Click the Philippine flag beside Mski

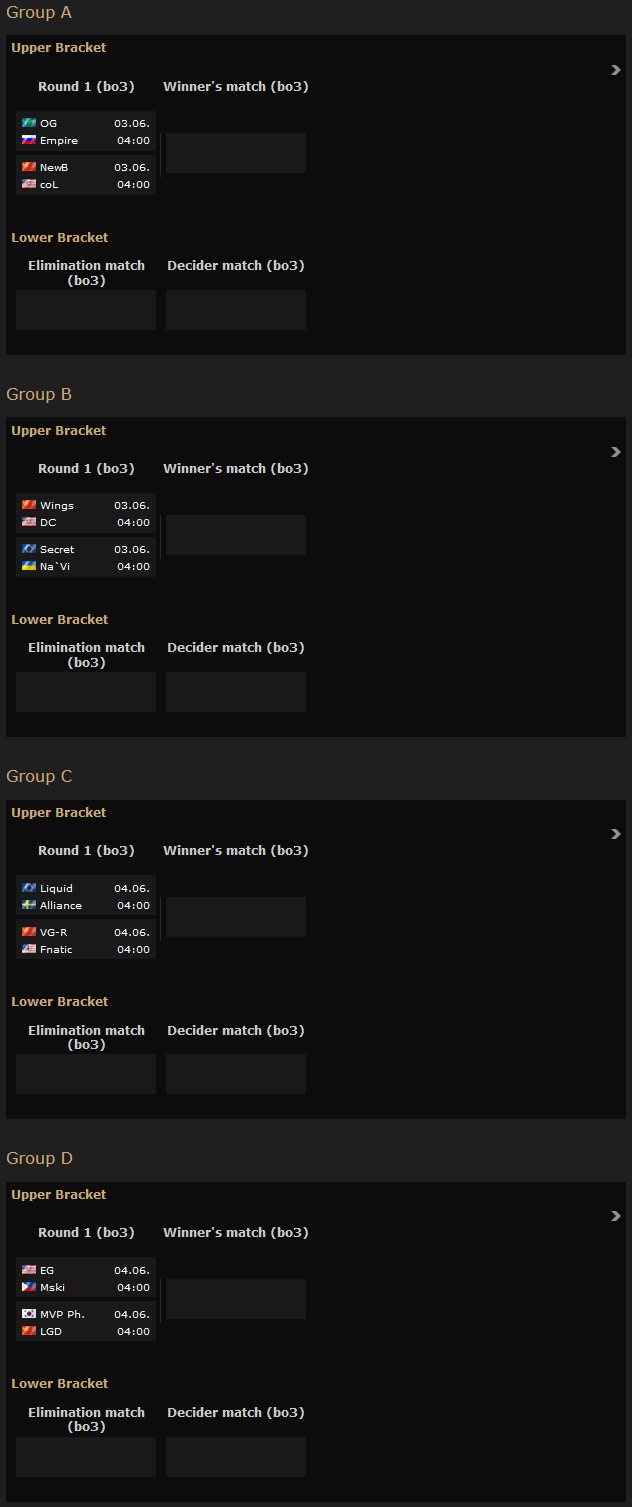click(29, 1287)
